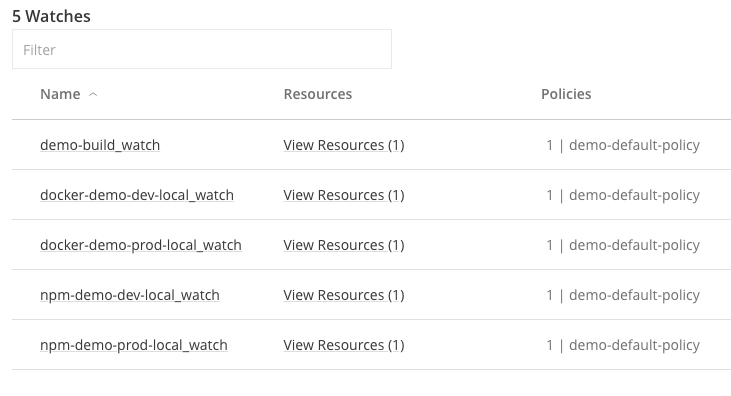The image size is (731, 396).
Task: View Resources for docker-demo-dev-local_watch
Action: pos(344,195)
